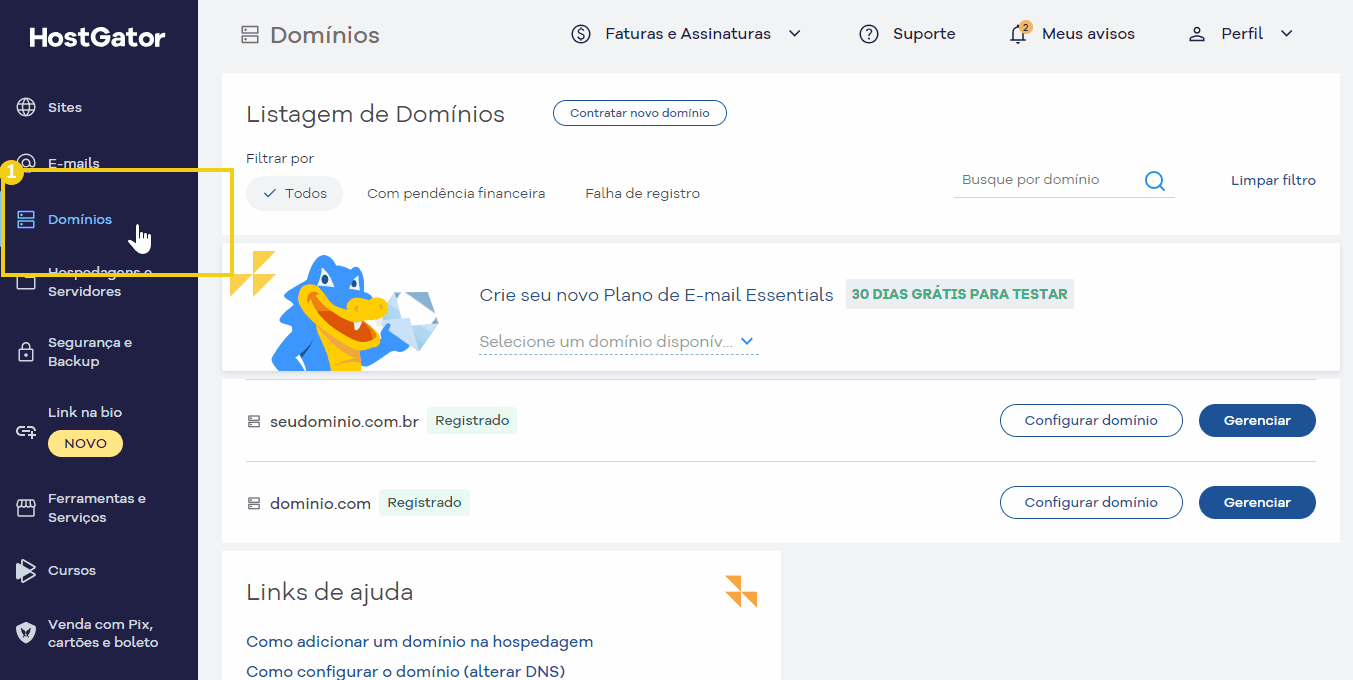
Task: Open Como configurar o domínio (alterar DNS)
Action: 405,672
